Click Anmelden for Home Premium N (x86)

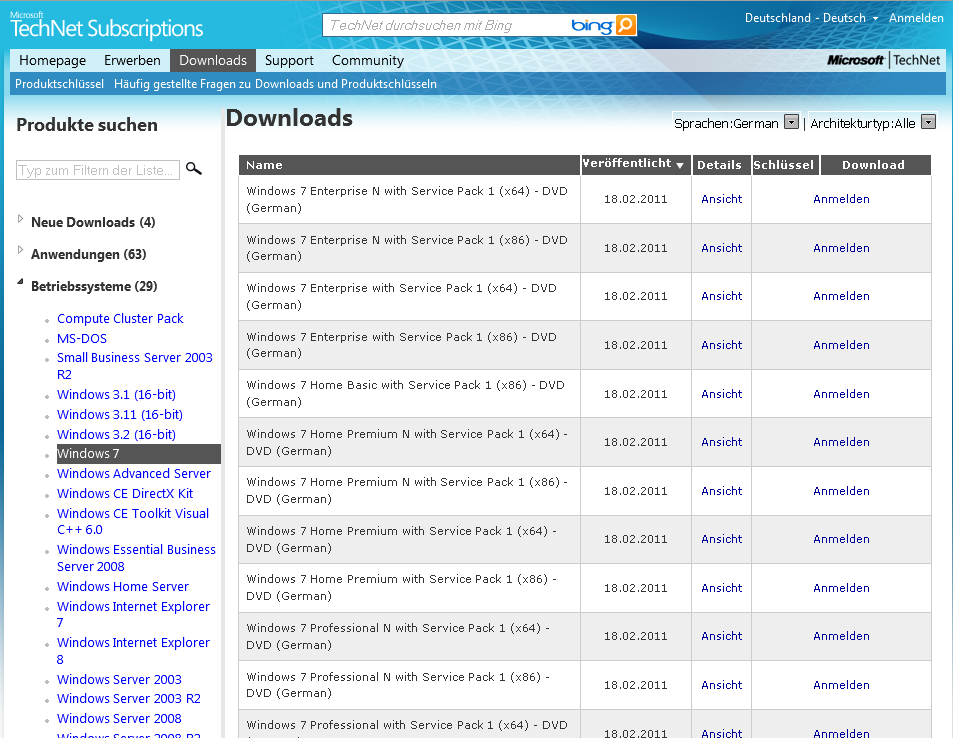[841, 491]
